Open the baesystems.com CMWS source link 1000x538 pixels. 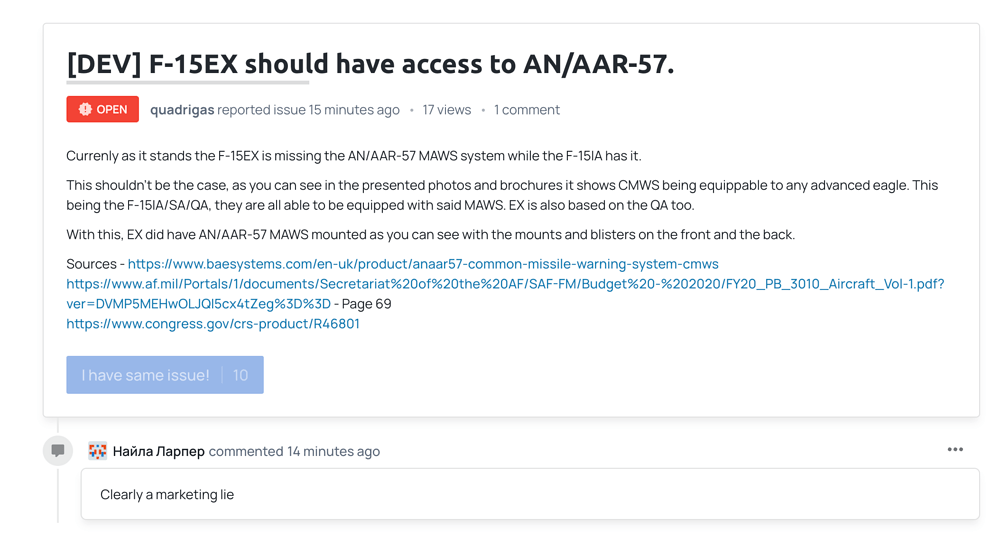click(x=423, y=264)
